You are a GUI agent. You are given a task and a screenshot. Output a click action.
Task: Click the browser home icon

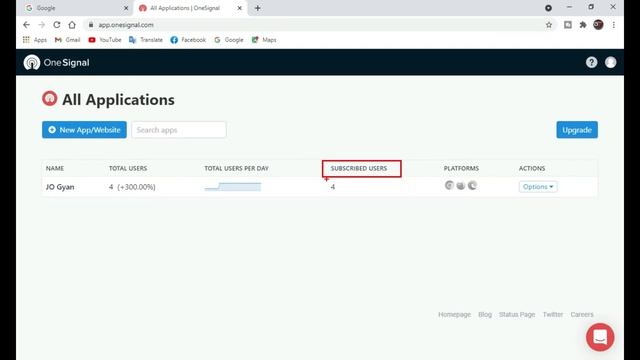(72, 25)
